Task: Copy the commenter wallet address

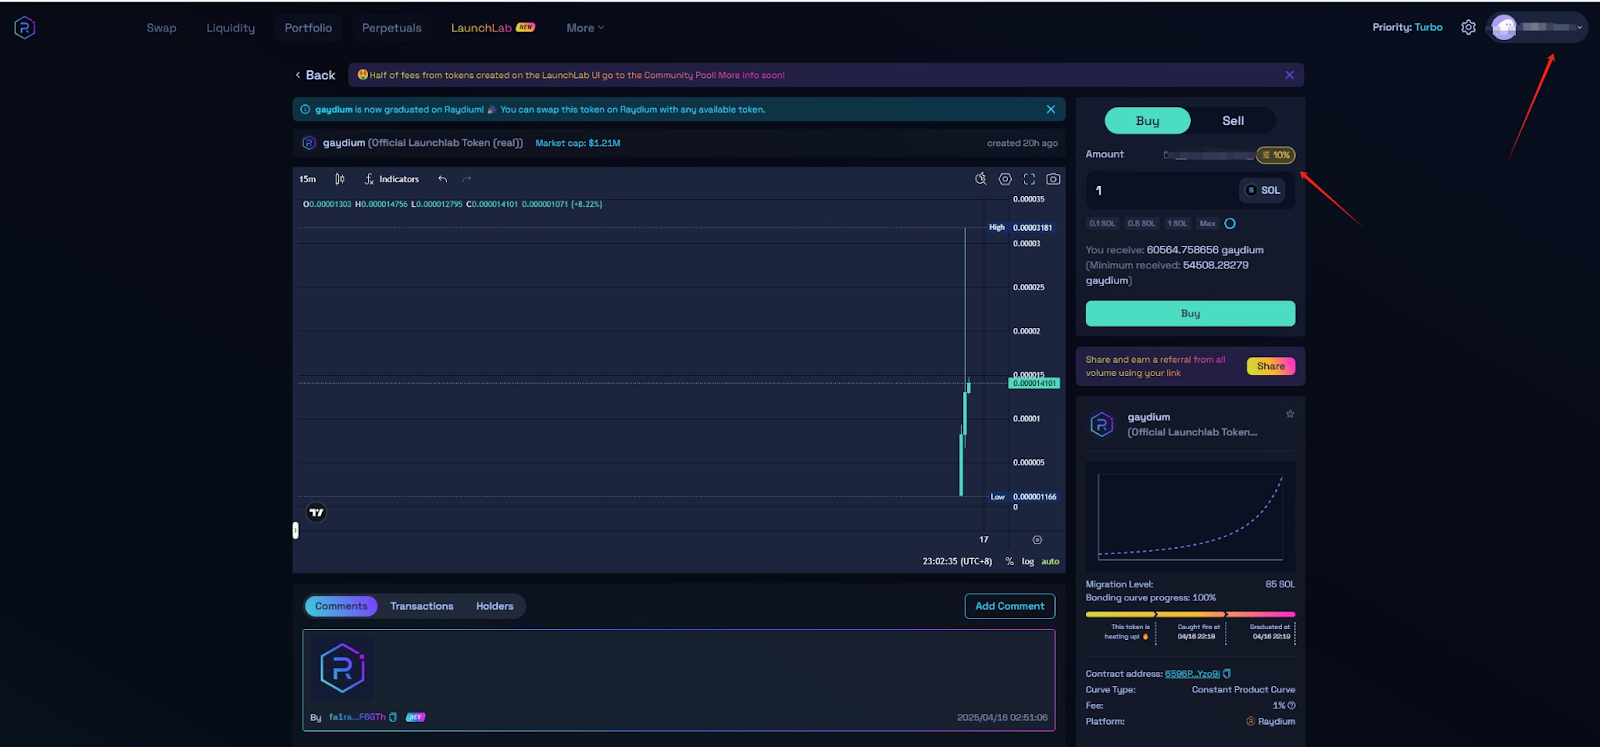Action: (x=393, y=717)
